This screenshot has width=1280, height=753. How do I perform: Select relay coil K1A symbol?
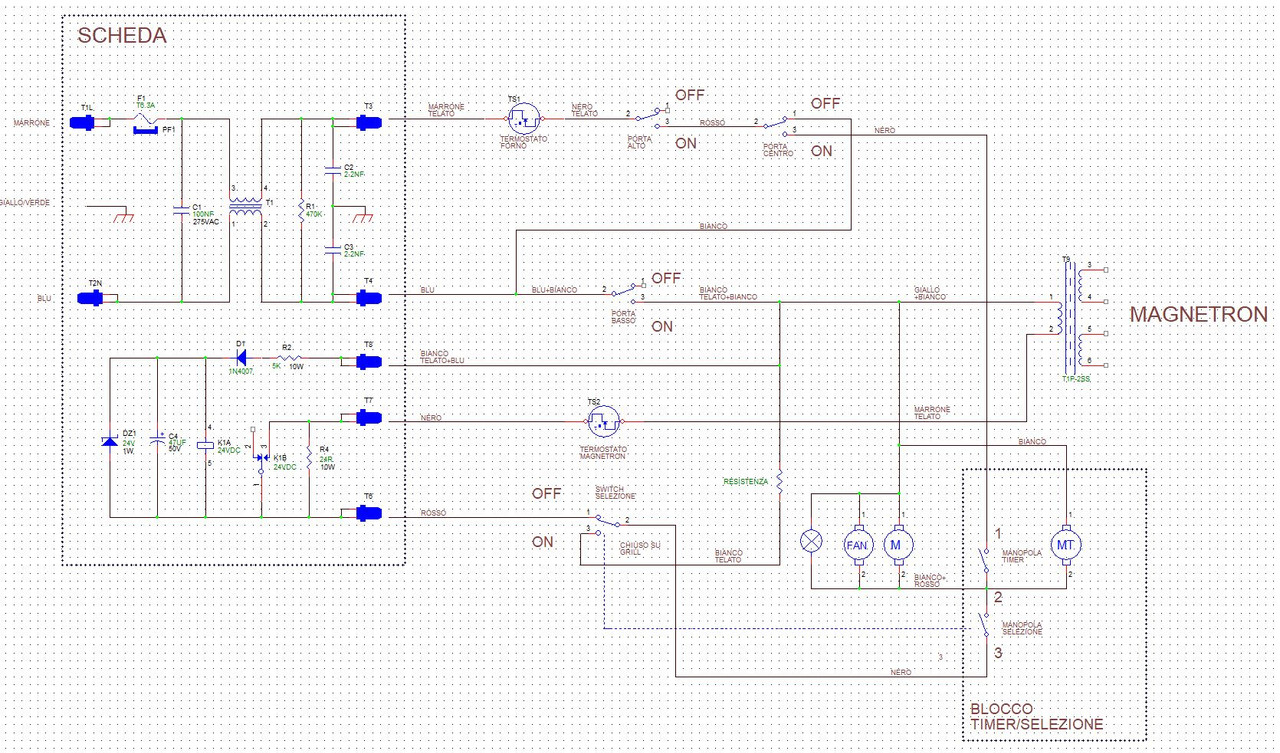coord(207,444)
